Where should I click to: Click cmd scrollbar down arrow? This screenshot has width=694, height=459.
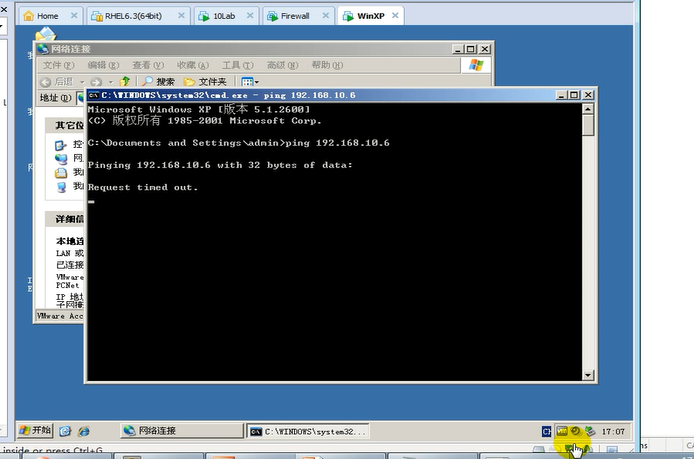[588, 375]
